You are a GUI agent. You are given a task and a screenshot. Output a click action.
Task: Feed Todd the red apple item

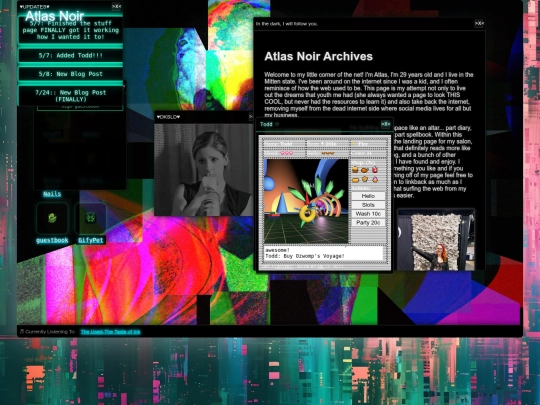[x=375, y=170]
